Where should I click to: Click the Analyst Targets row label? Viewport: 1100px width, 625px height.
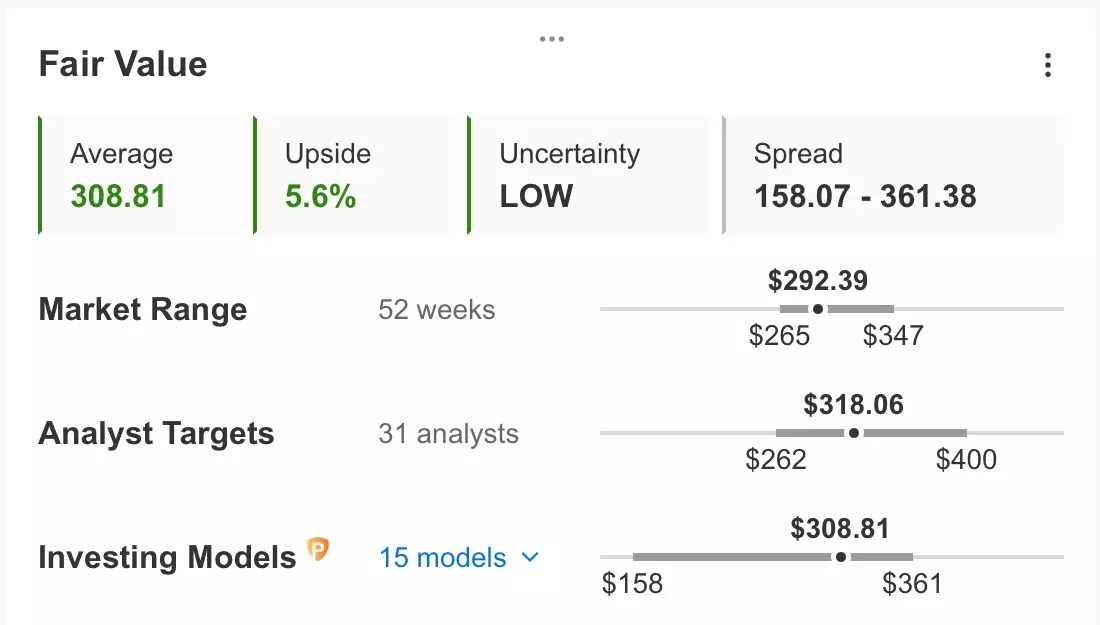[x=156, y=434]
